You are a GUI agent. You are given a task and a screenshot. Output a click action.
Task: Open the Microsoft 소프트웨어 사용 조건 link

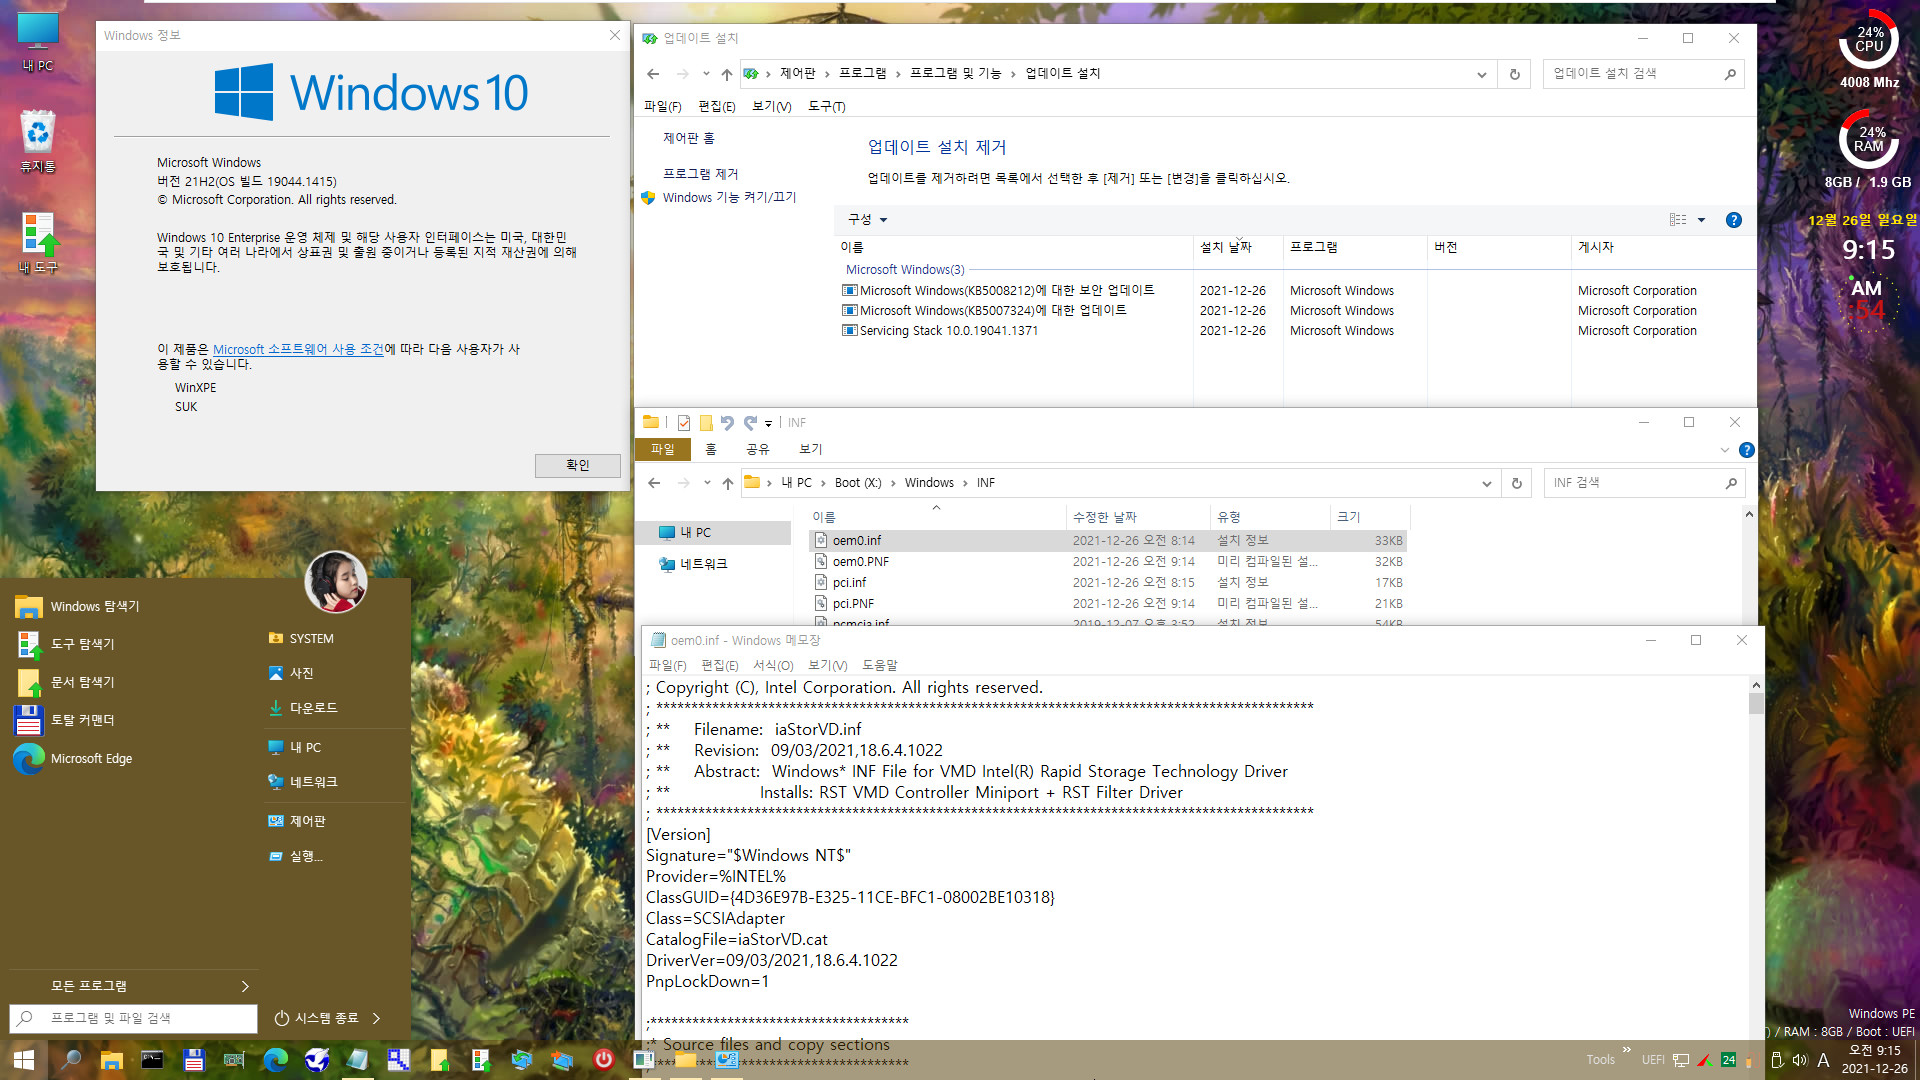pos(298,349)
